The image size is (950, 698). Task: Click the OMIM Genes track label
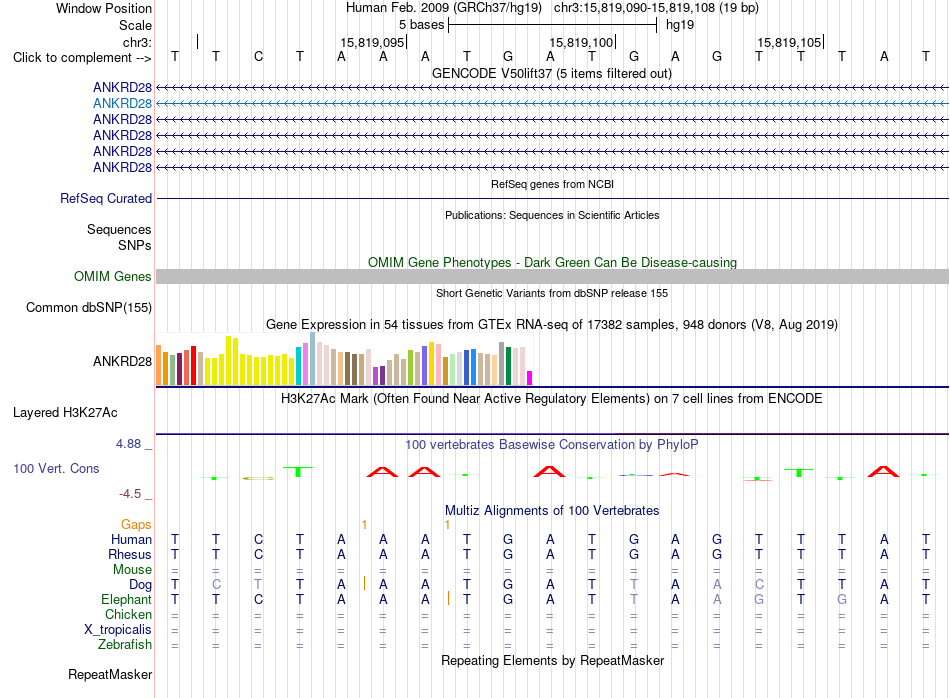113,276
